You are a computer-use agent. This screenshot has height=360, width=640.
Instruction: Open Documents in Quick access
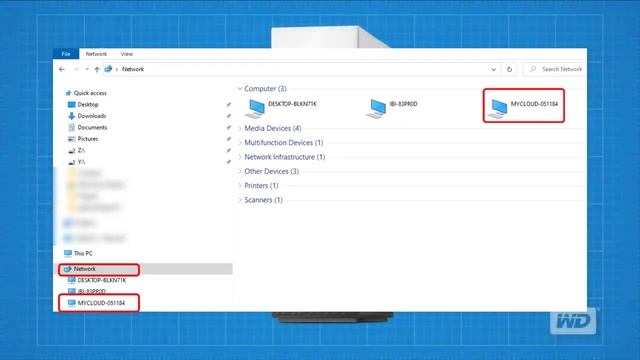point(92,127)
